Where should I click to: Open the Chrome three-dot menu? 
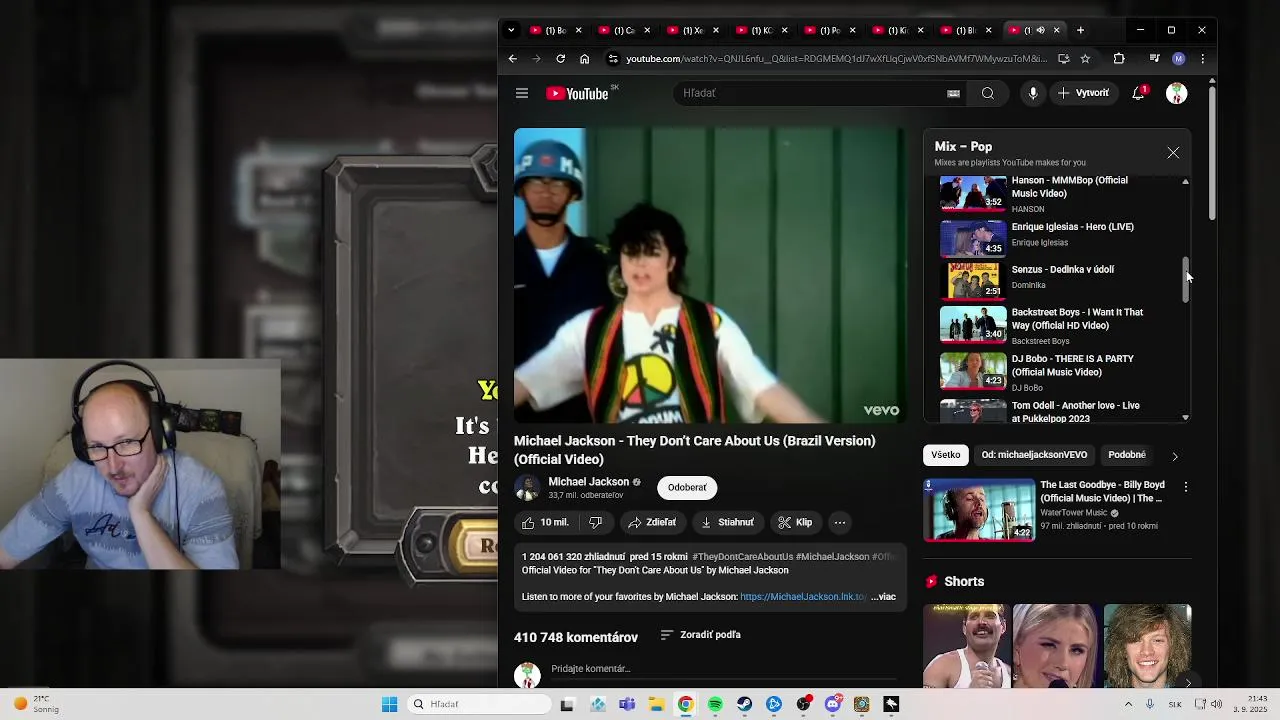coord(1202,59)
